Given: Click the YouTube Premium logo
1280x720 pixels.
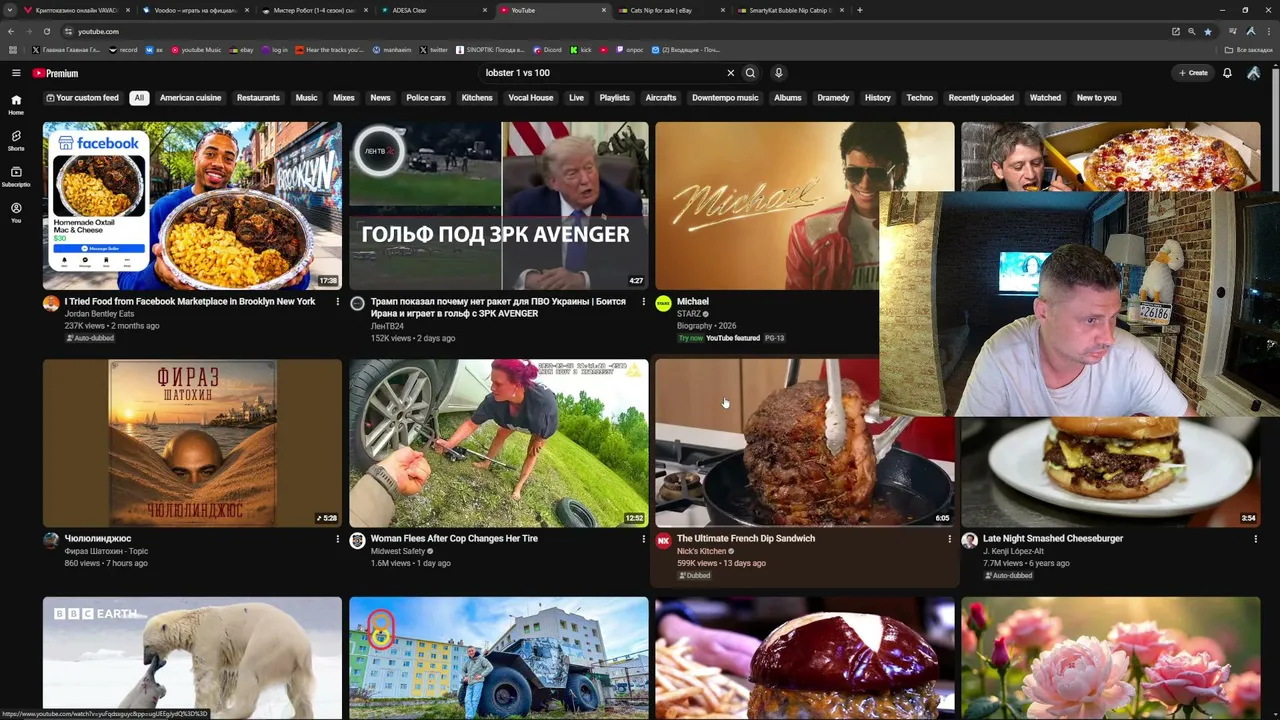Looking at the screenshot, I should click(55, 73).
